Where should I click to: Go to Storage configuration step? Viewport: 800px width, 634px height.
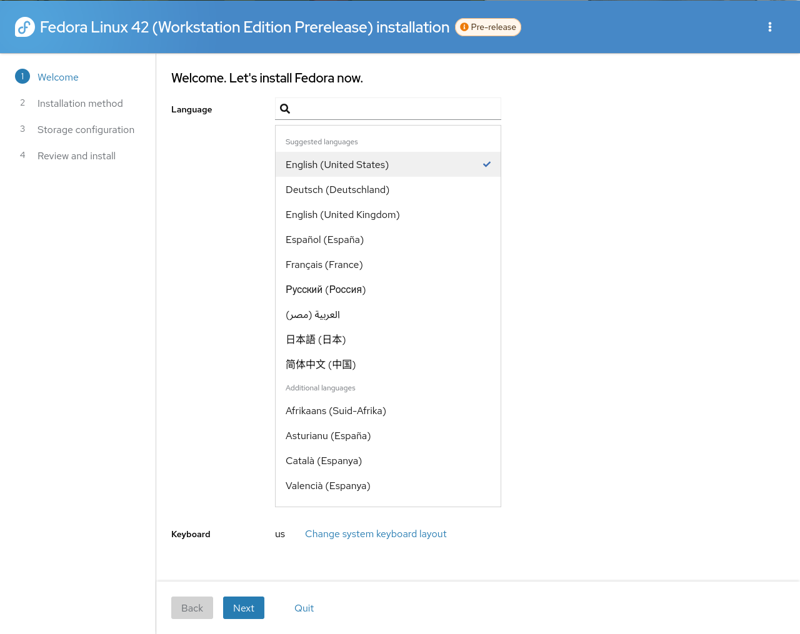86,130
